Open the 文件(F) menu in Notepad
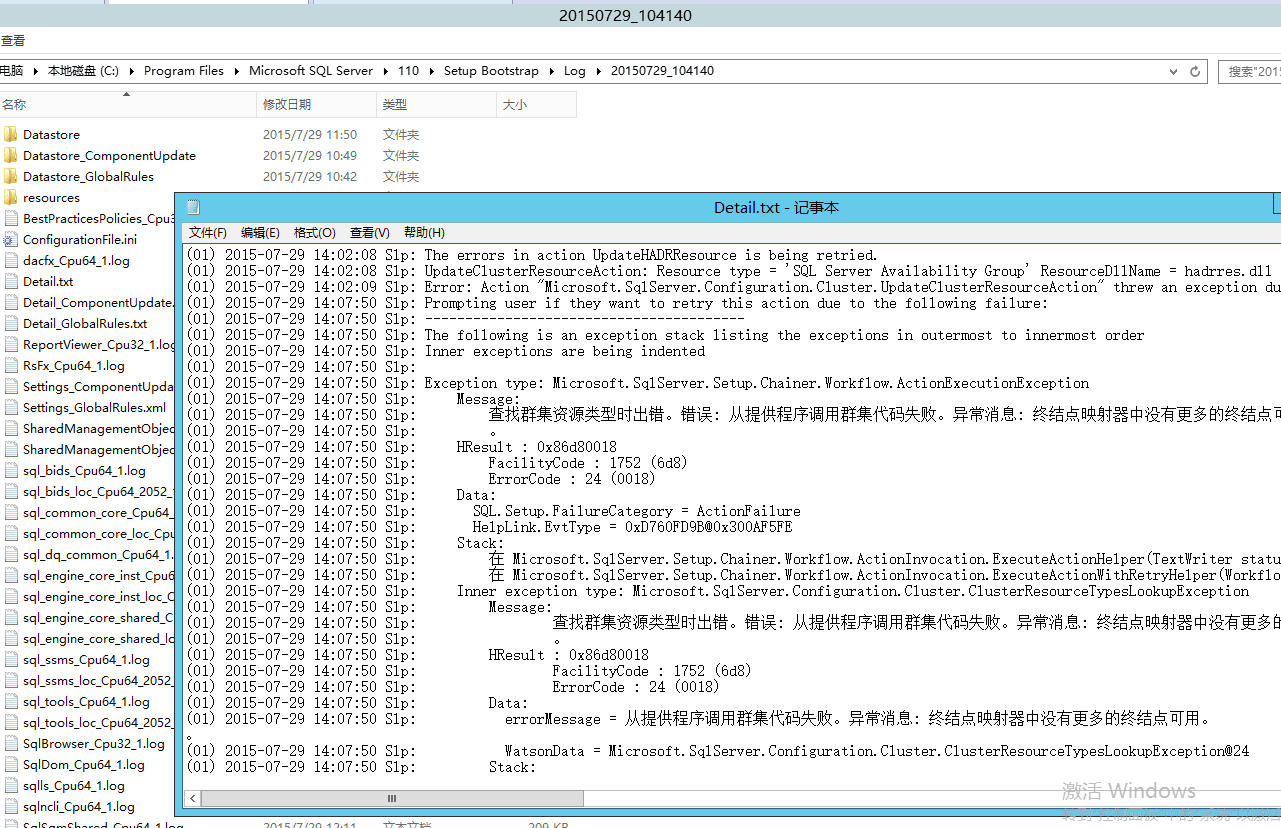This screenshot has height=828, width=1281. 207,232
